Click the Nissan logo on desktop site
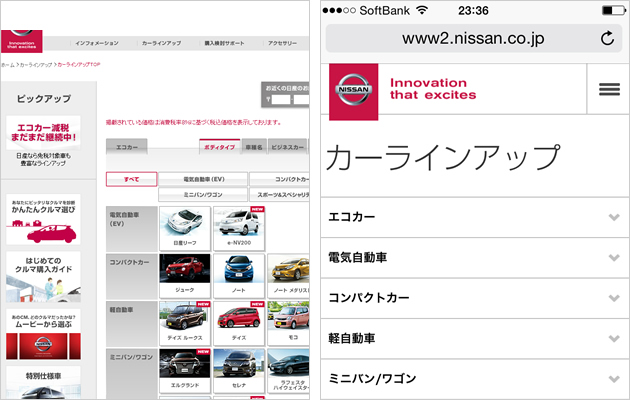 [x=21, y=41]
